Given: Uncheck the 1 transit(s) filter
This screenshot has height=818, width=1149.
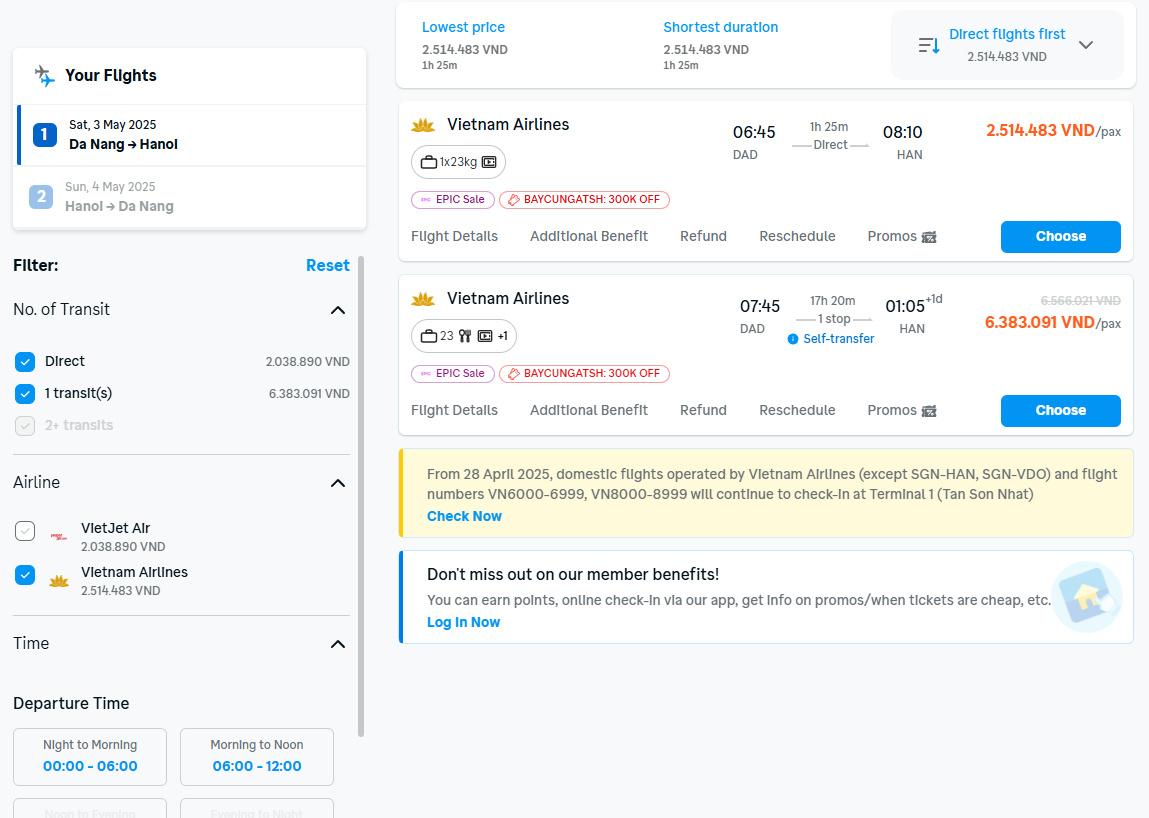Looking at the screenshot, I should point(25,394).
